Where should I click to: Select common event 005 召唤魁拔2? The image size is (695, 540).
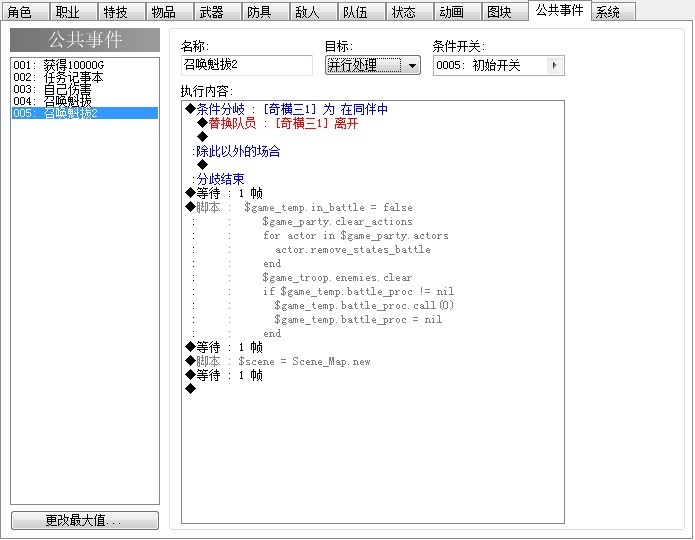pos(85,113)
